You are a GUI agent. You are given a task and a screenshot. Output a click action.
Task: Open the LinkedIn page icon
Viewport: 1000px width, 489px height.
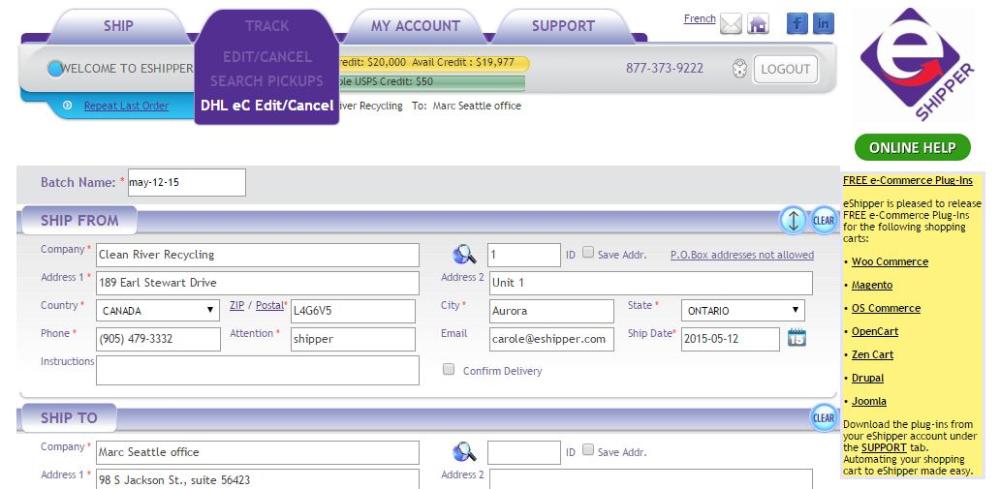823,24
